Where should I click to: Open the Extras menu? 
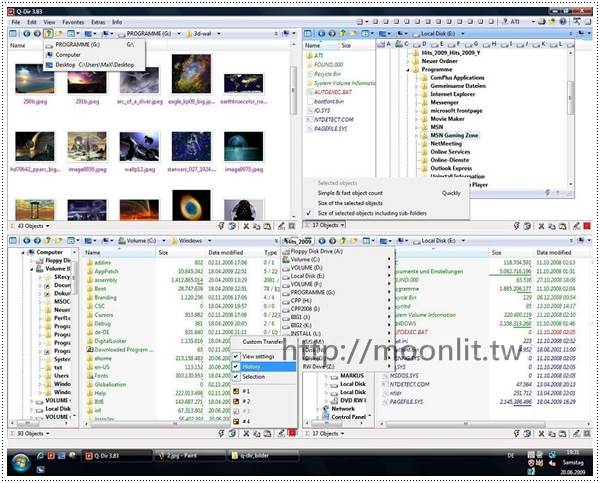pos(97,21)
